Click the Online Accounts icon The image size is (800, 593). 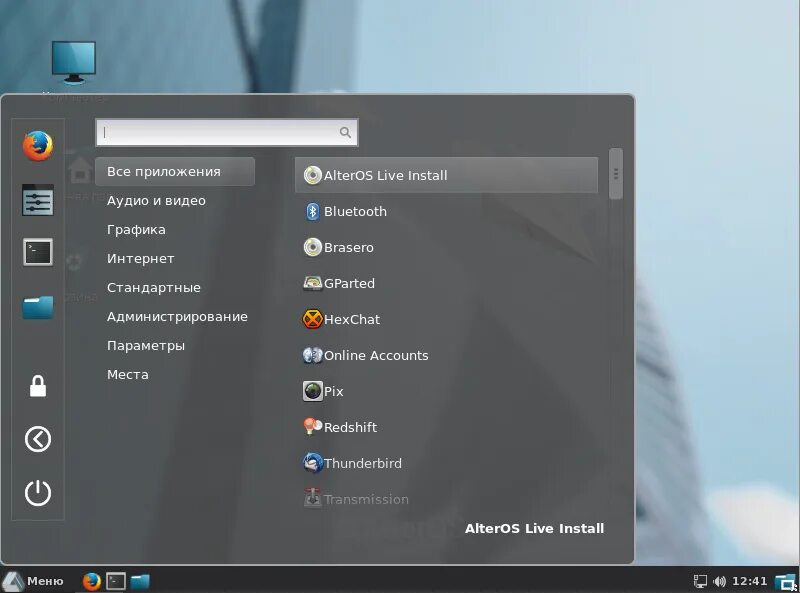pyautogui.click(x=312, y=355)
